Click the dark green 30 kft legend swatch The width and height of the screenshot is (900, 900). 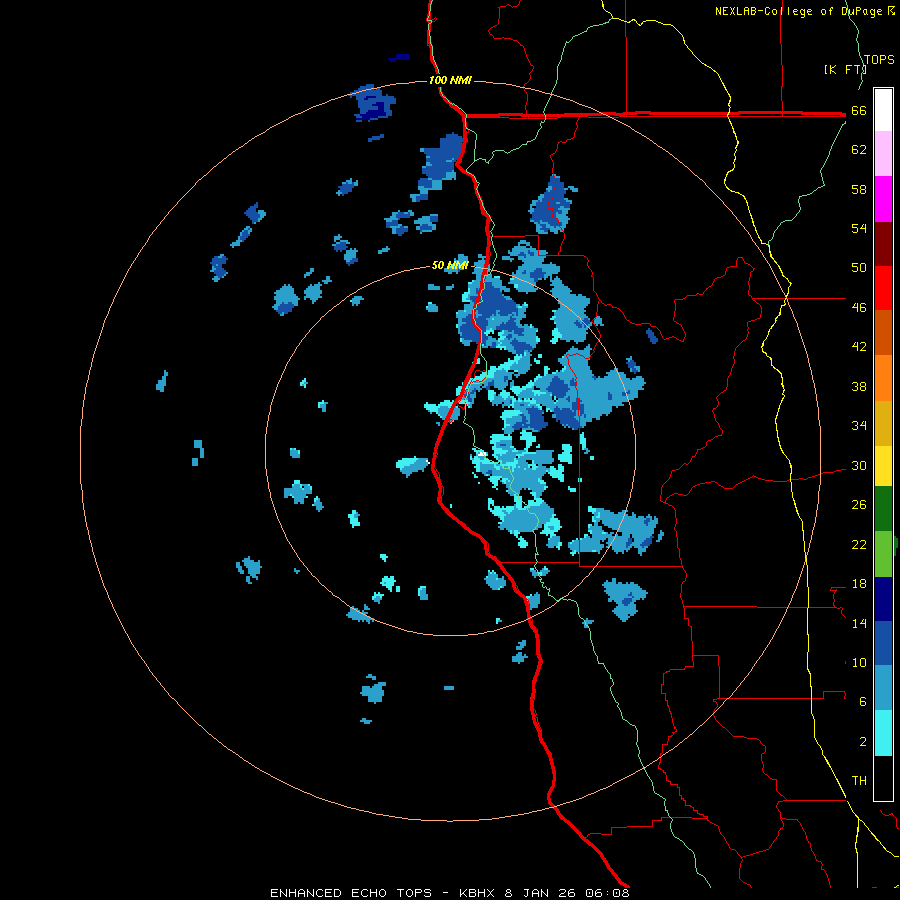[883, 509]
